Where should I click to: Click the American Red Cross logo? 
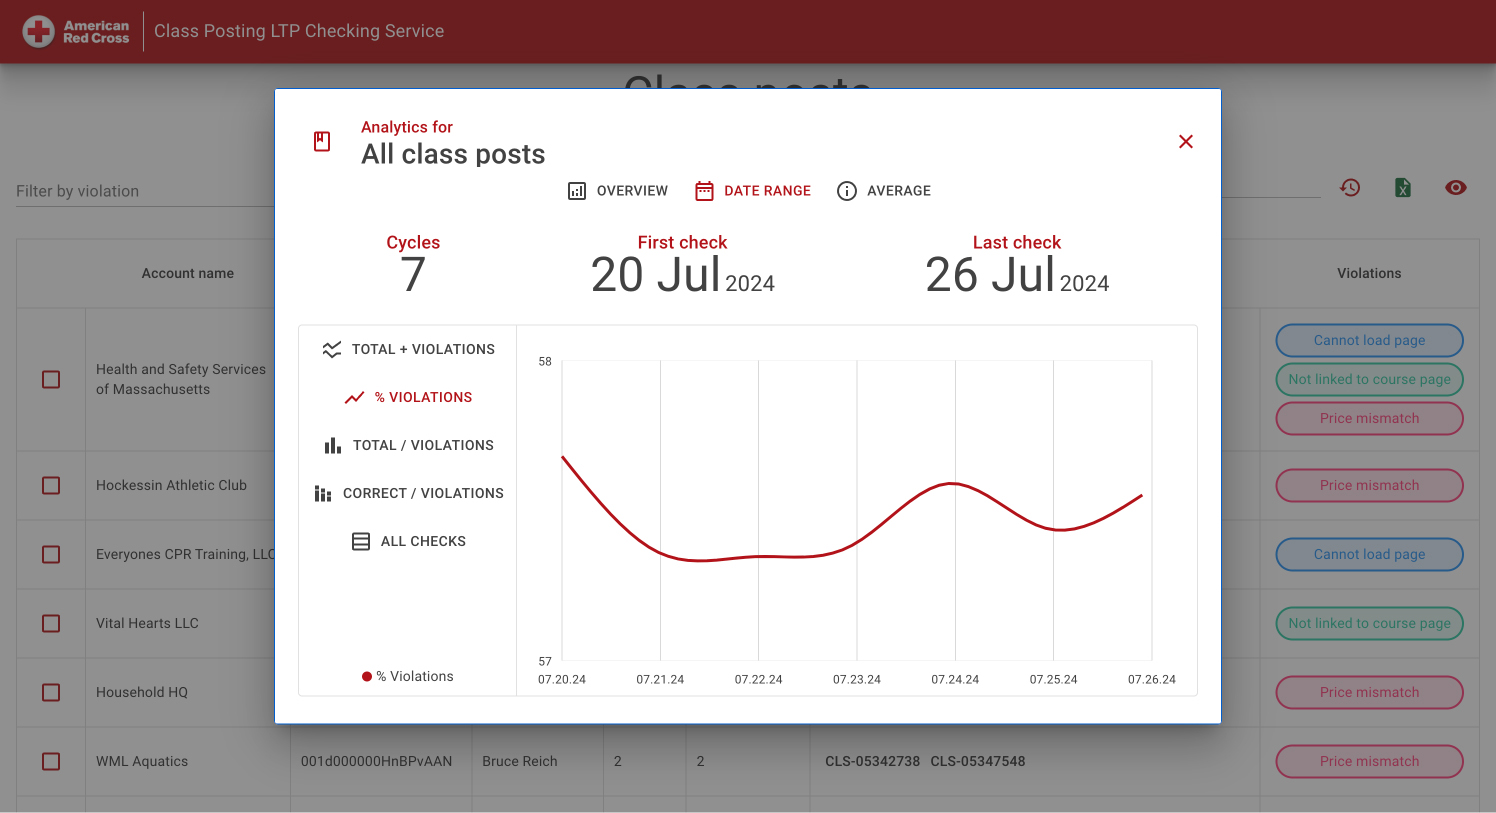pos(77,31)
